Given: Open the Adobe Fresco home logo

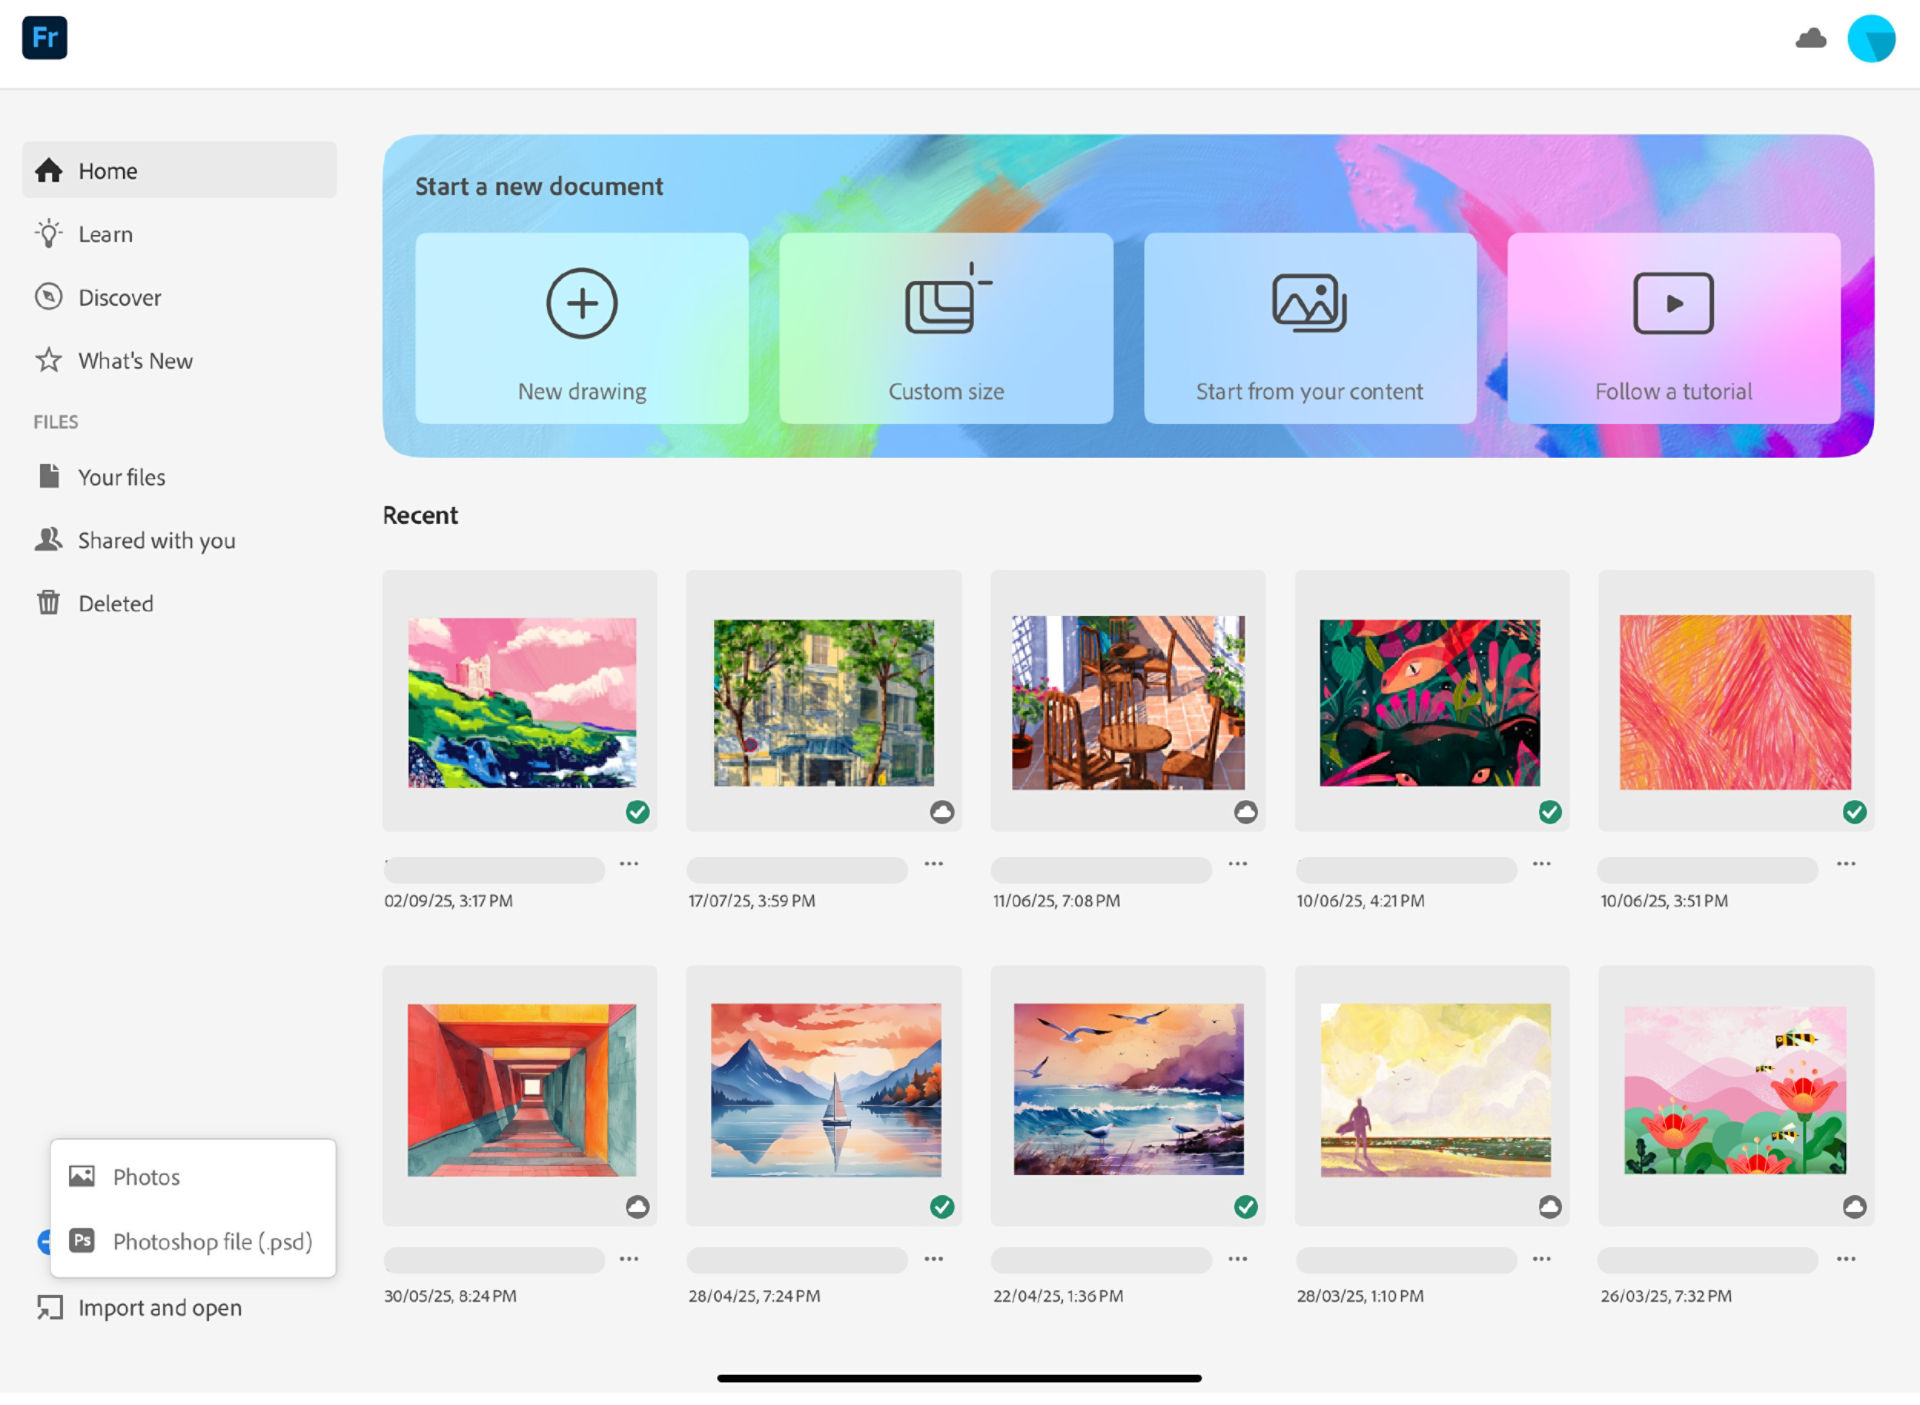Looking at the screenshot, I should pos(44,37).
